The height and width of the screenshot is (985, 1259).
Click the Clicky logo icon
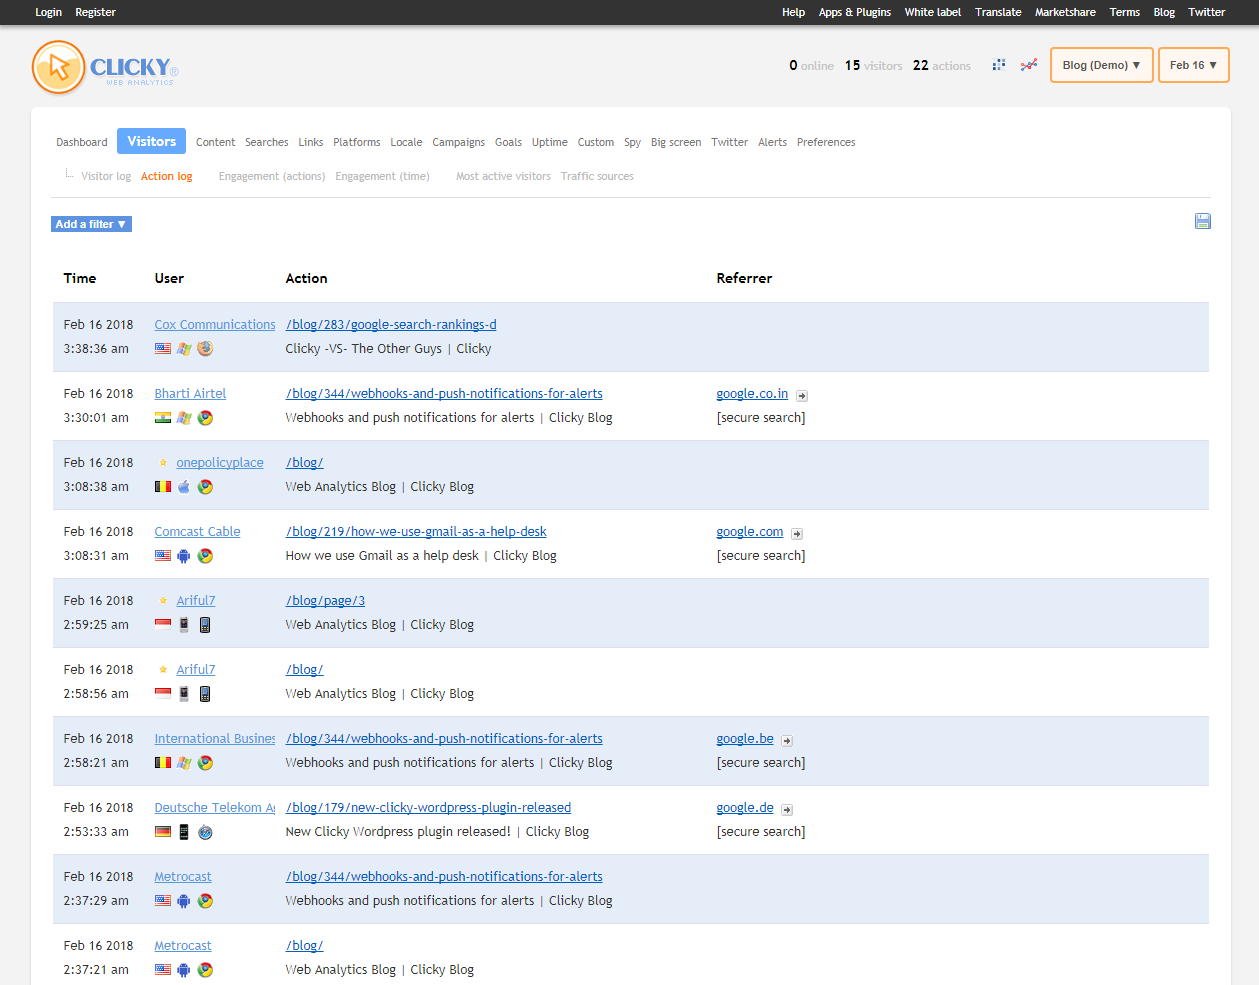[59, 68]
